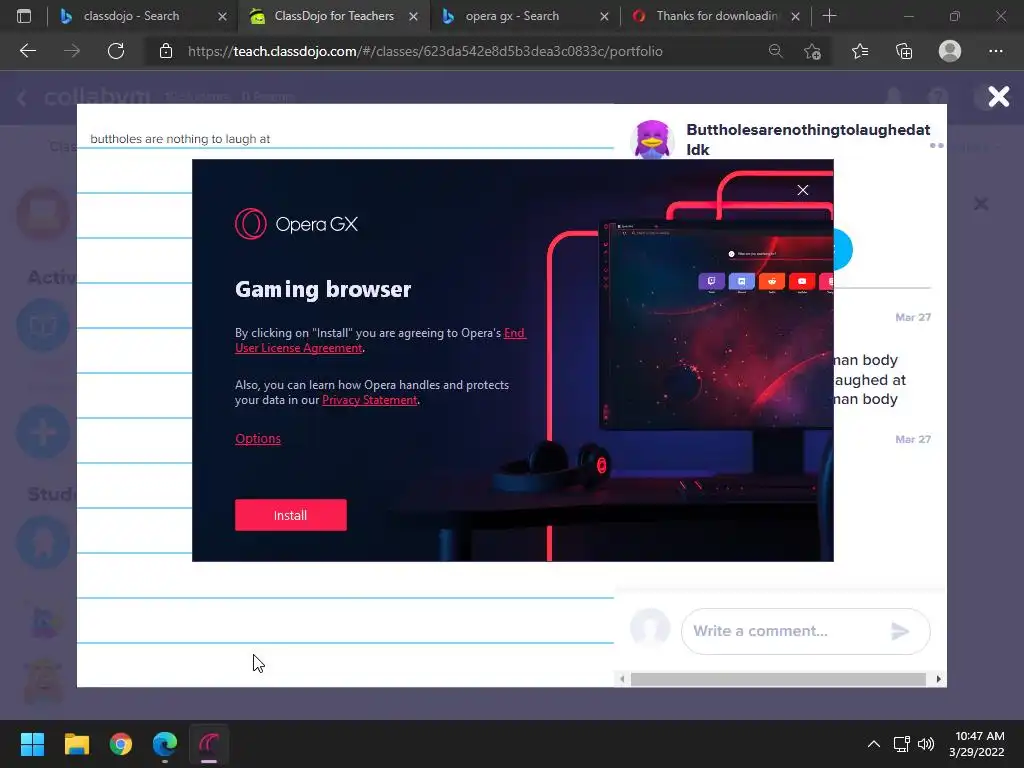
Task: Go back in browser
Action: tap(27, 51)
